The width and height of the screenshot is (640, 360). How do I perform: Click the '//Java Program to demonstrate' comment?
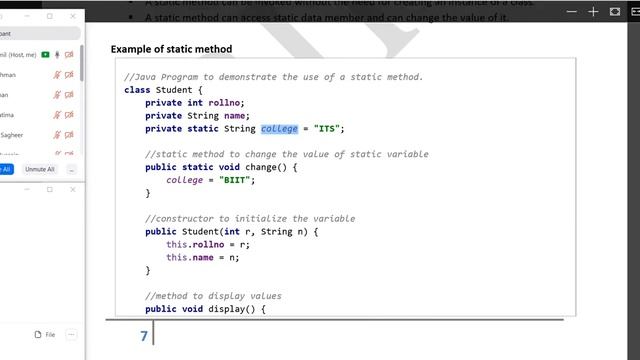273,77
